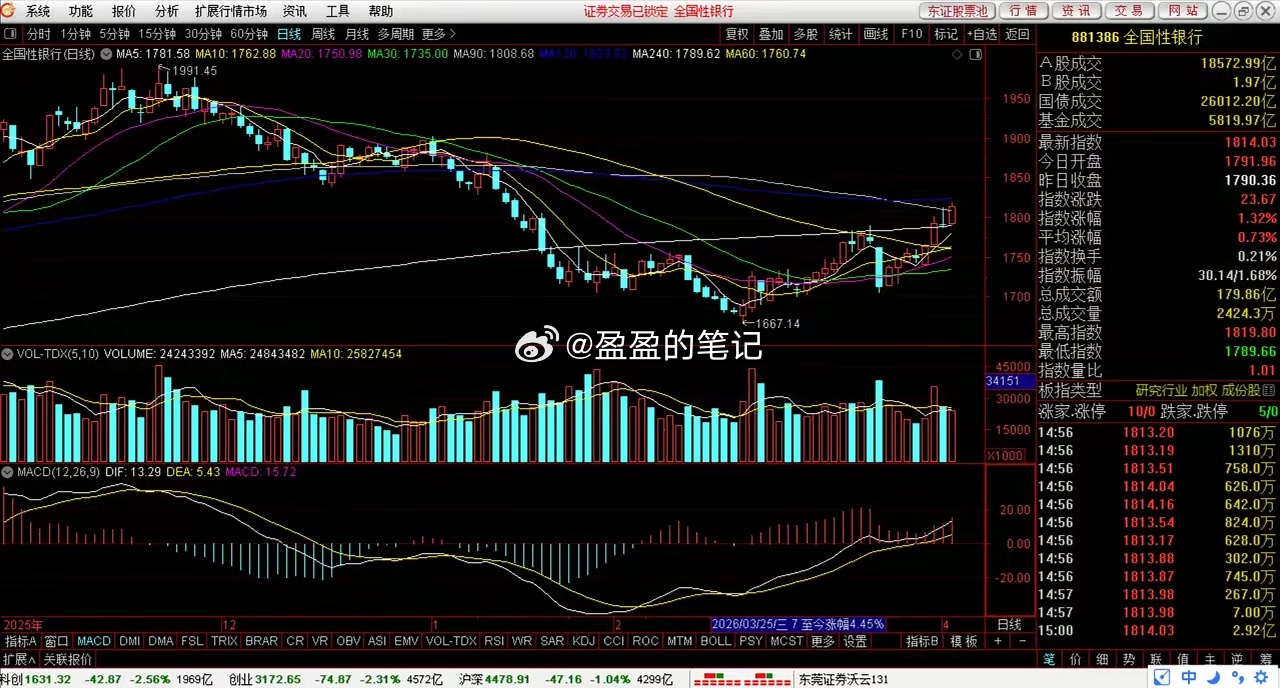Switch to the 1分钟 period
The height and width of the screenshot is (688, 1280).
pos(76,34)
